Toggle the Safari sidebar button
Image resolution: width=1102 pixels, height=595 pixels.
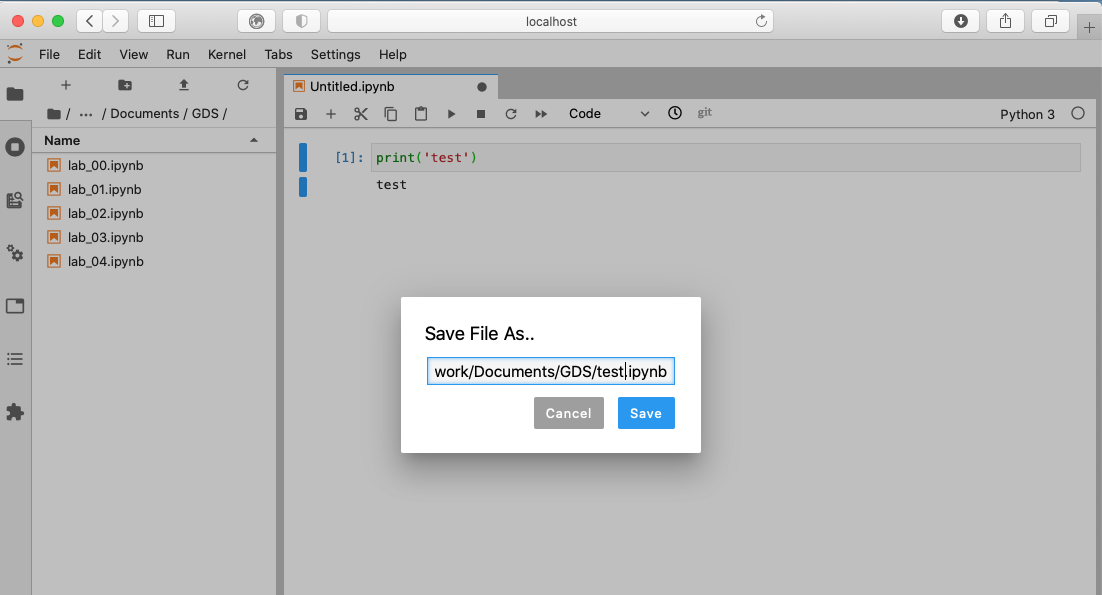pos(156,21)
